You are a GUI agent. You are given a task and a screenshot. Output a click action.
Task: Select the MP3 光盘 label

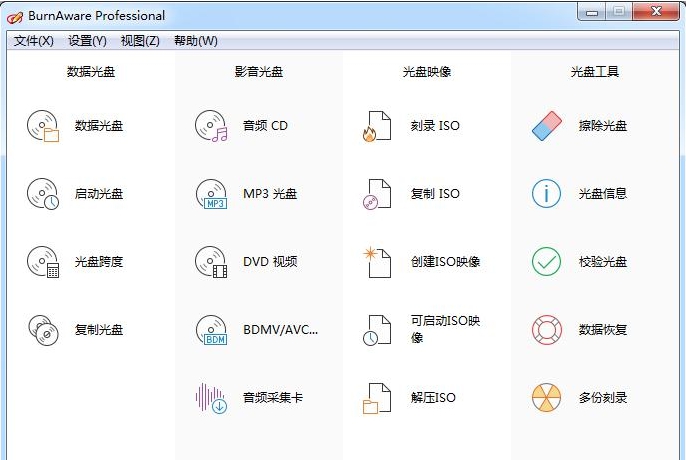(x=270, y=194)
